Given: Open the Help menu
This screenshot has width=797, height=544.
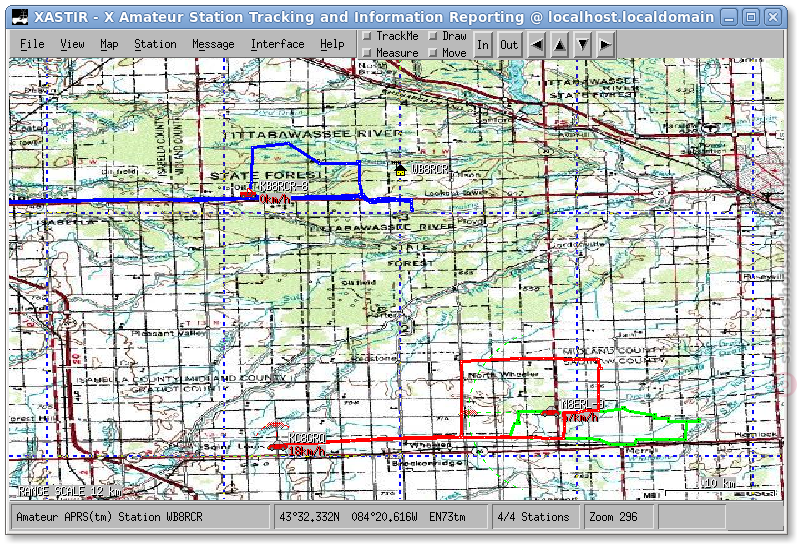Looking at the screenshot, I should pyautogui.click(x=332, y=44).
